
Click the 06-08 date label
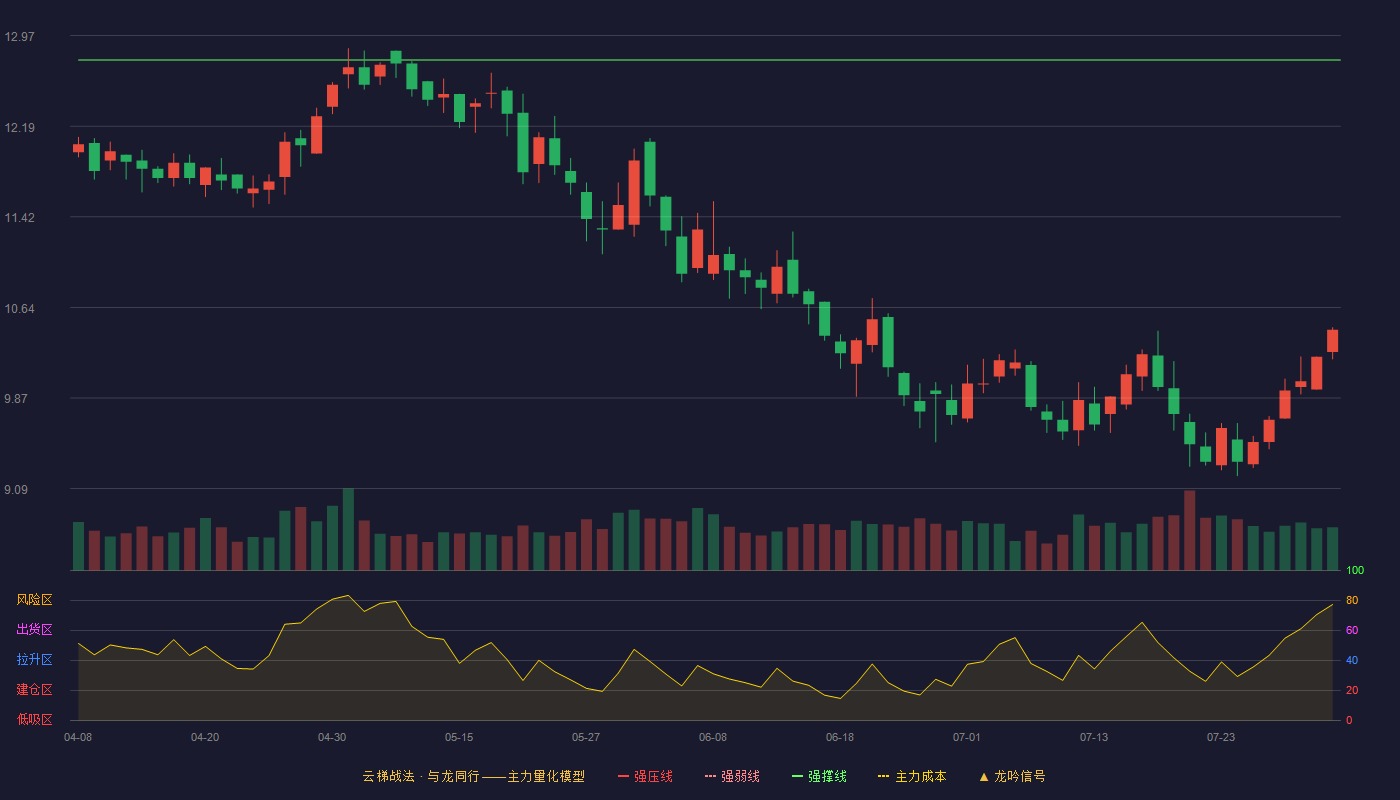(x=713, y=737)
